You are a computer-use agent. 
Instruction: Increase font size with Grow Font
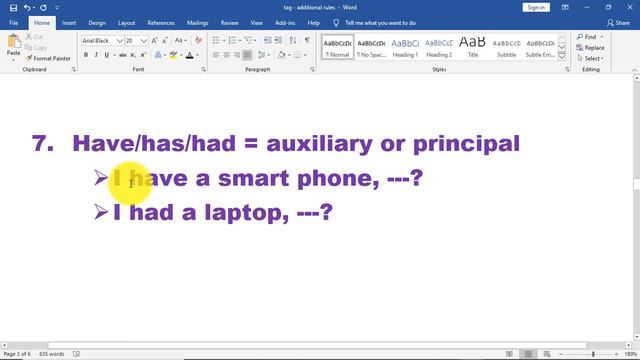tap(154, 40)
